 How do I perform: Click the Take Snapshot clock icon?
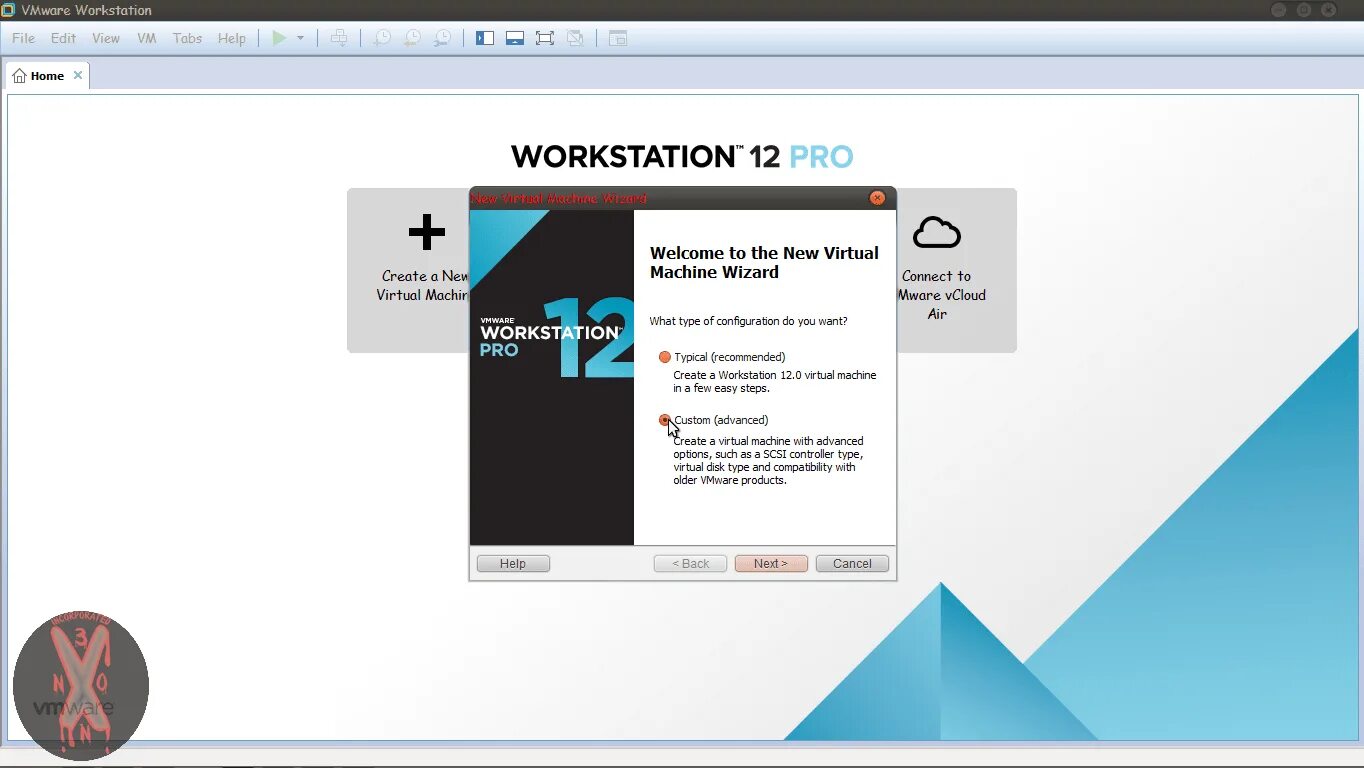click(x=382, y=38)
